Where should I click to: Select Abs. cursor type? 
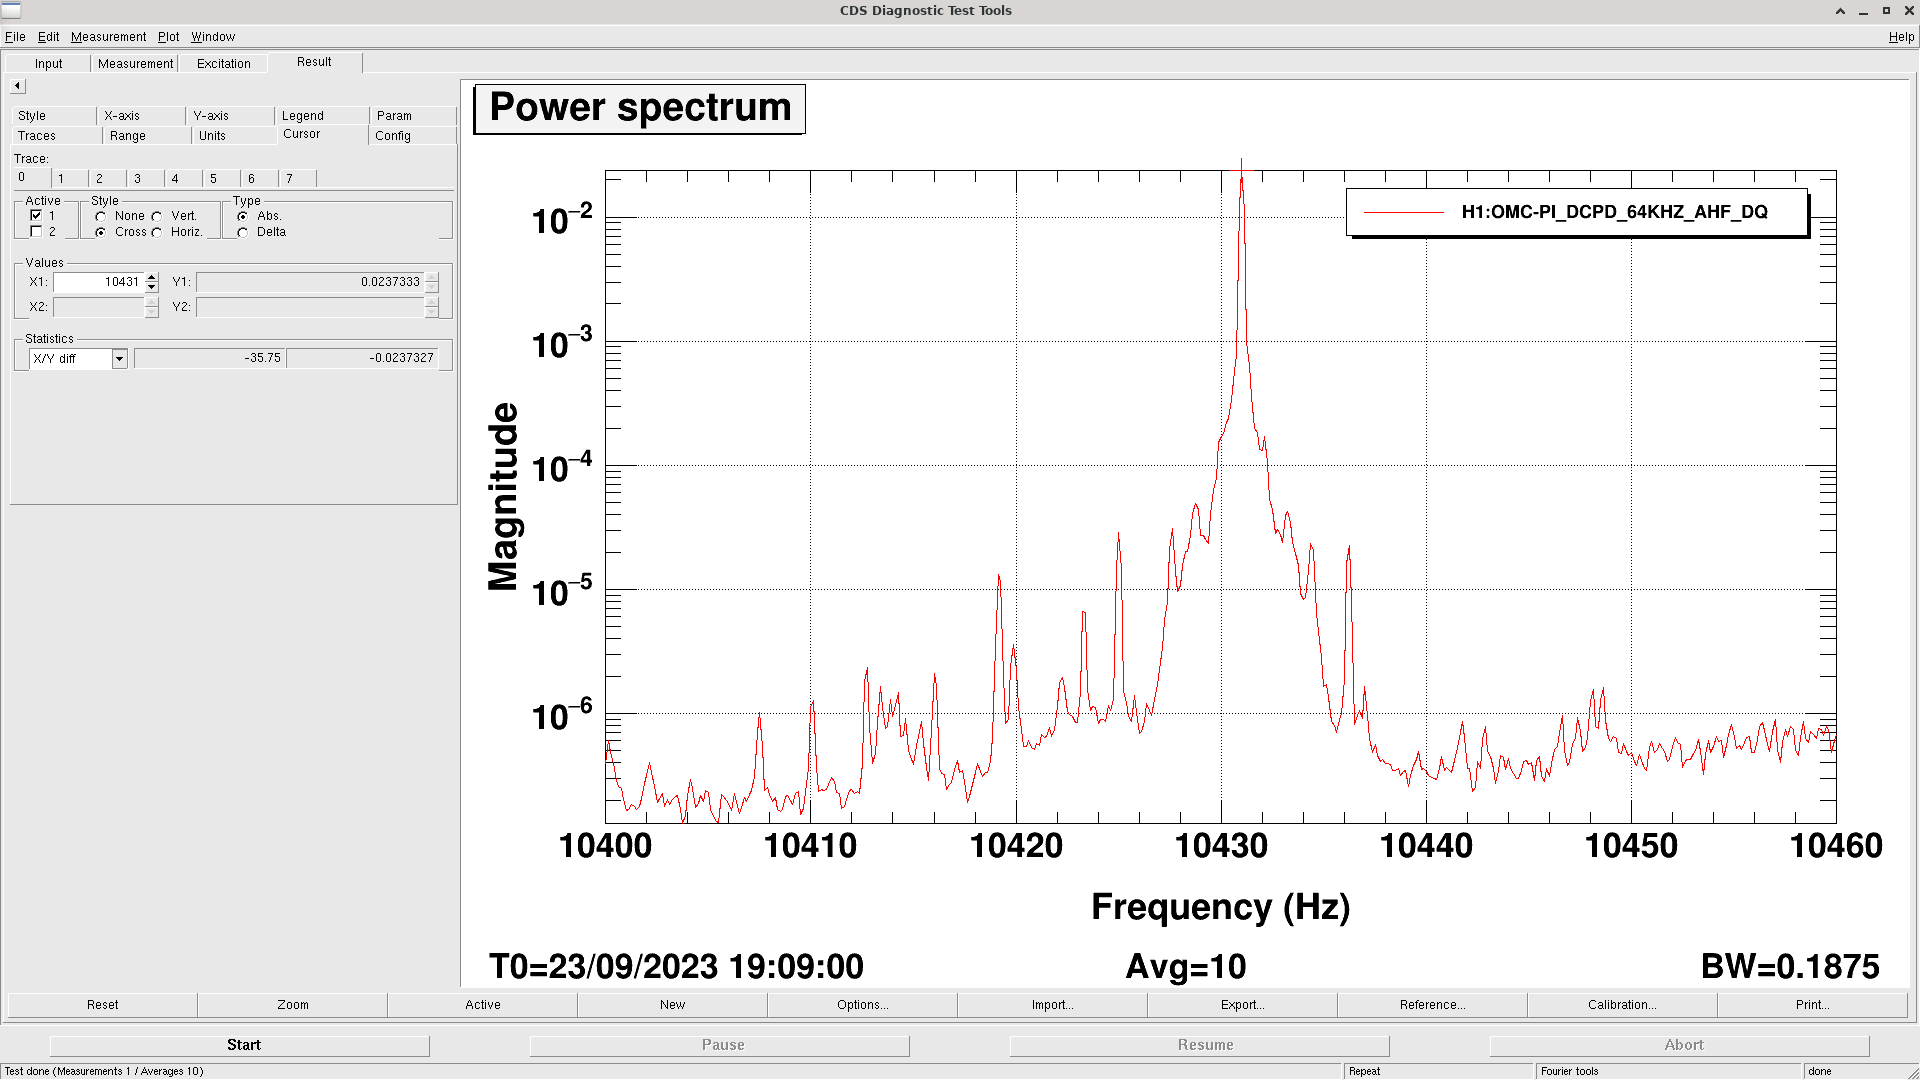[x=242, y=216]
